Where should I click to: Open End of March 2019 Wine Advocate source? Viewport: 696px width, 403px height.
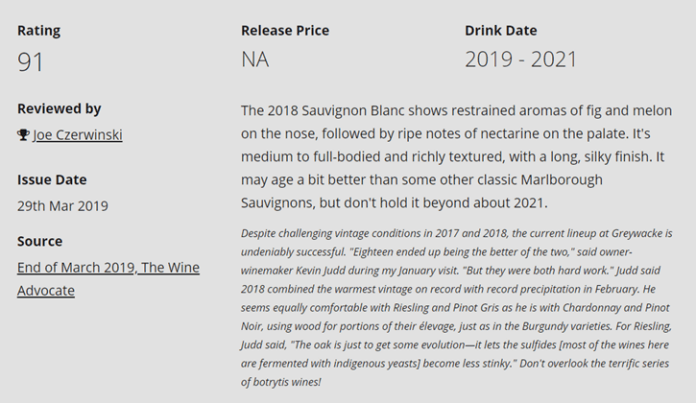click(108, 279)
